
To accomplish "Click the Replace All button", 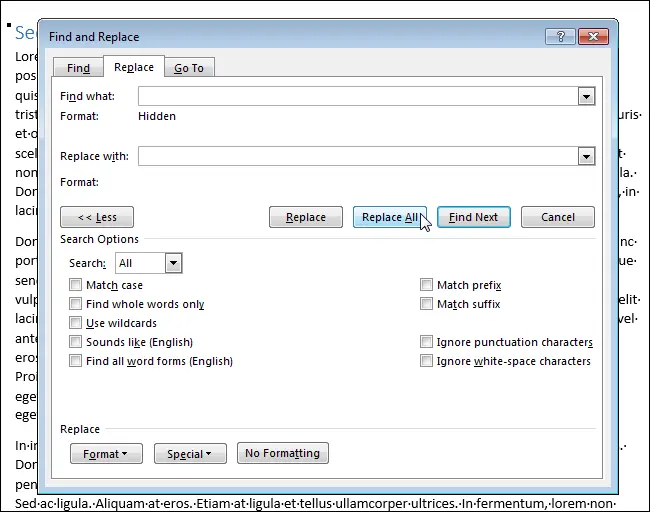I will pyautogui.click(x=390, y=217).
